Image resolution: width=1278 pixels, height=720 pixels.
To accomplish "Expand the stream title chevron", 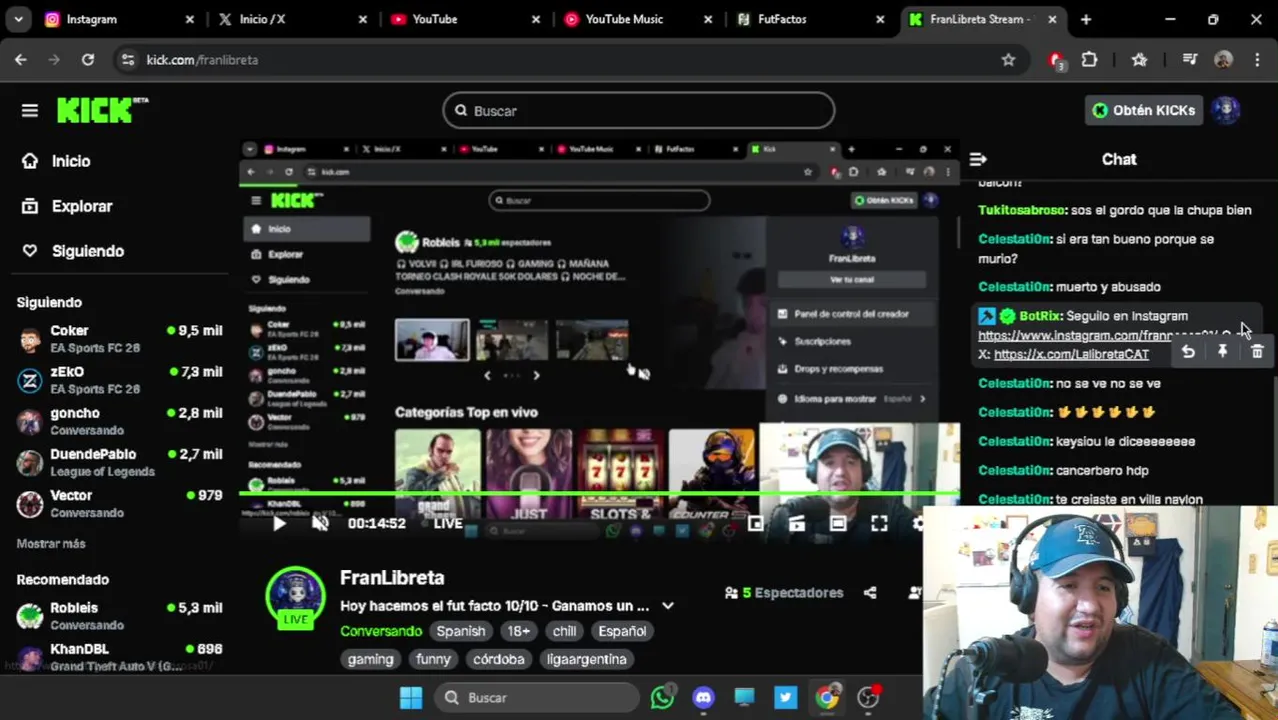I will 668,606.
